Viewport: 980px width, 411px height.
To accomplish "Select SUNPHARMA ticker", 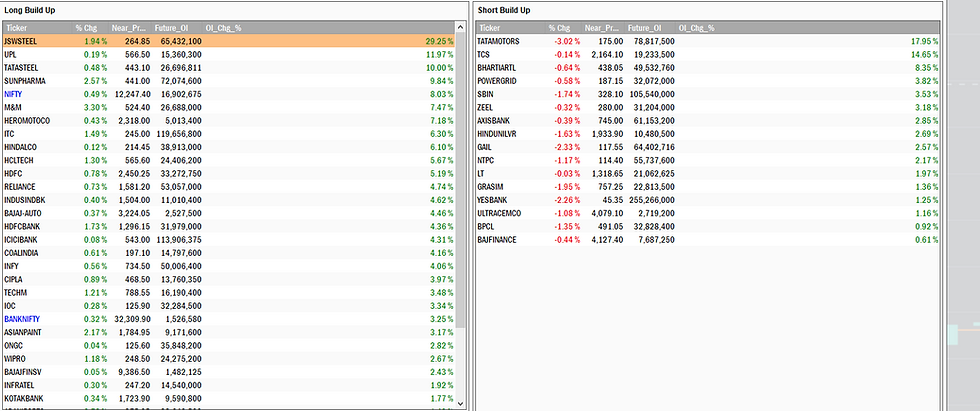I will click(x=24, y=81).
